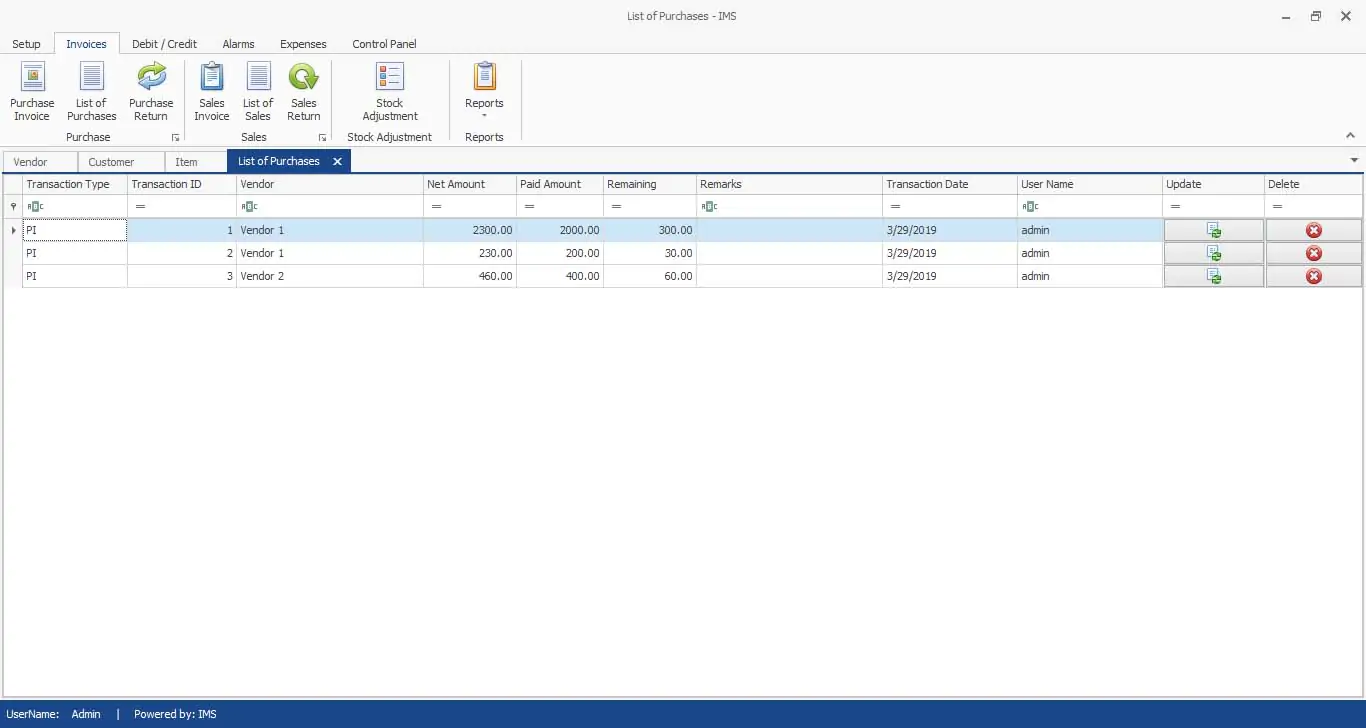Switch to the Debit / Credit ribbon tab
Screen dimensions: 1366x728
pos(164,44)
